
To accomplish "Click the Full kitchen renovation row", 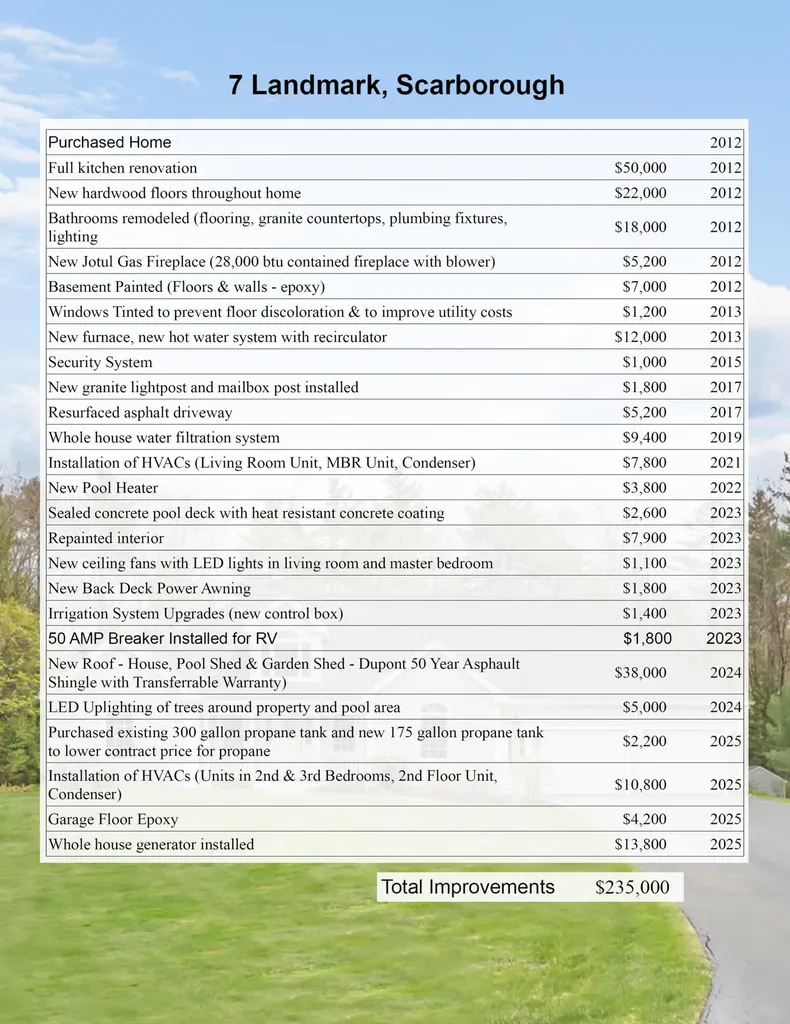I will coord(395,168).
